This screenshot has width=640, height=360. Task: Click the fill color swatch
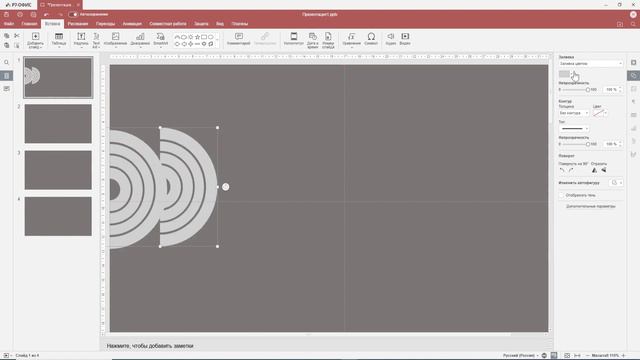[564, 74]
